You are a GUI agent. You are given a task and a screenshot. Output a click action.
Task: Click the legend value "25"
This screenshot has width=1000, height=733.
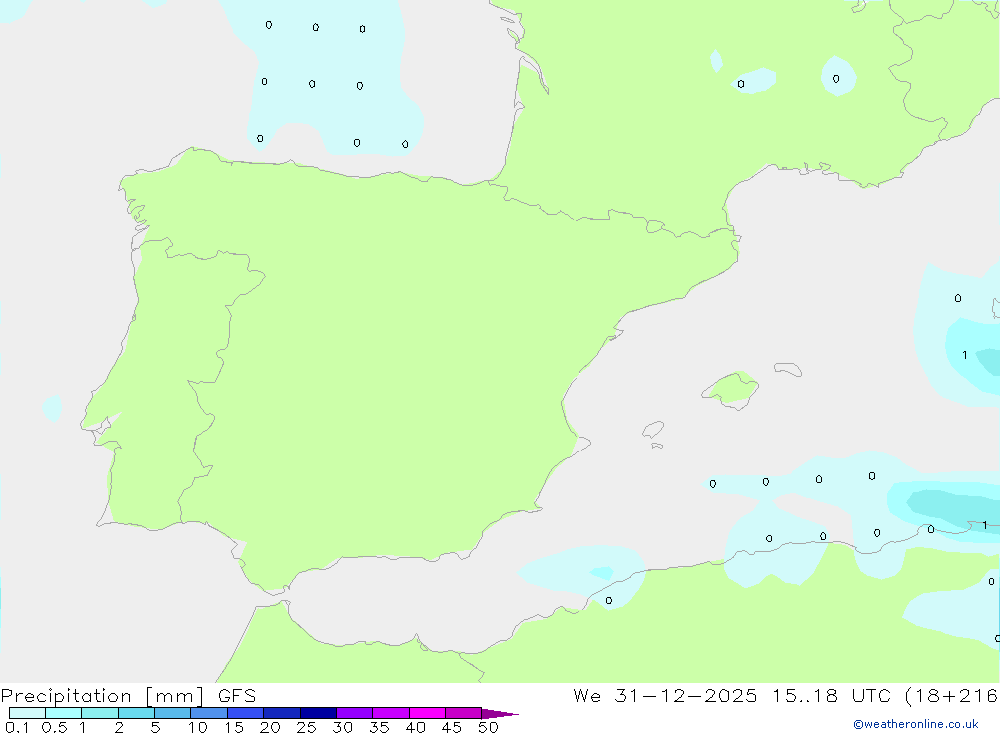(307, 727)
